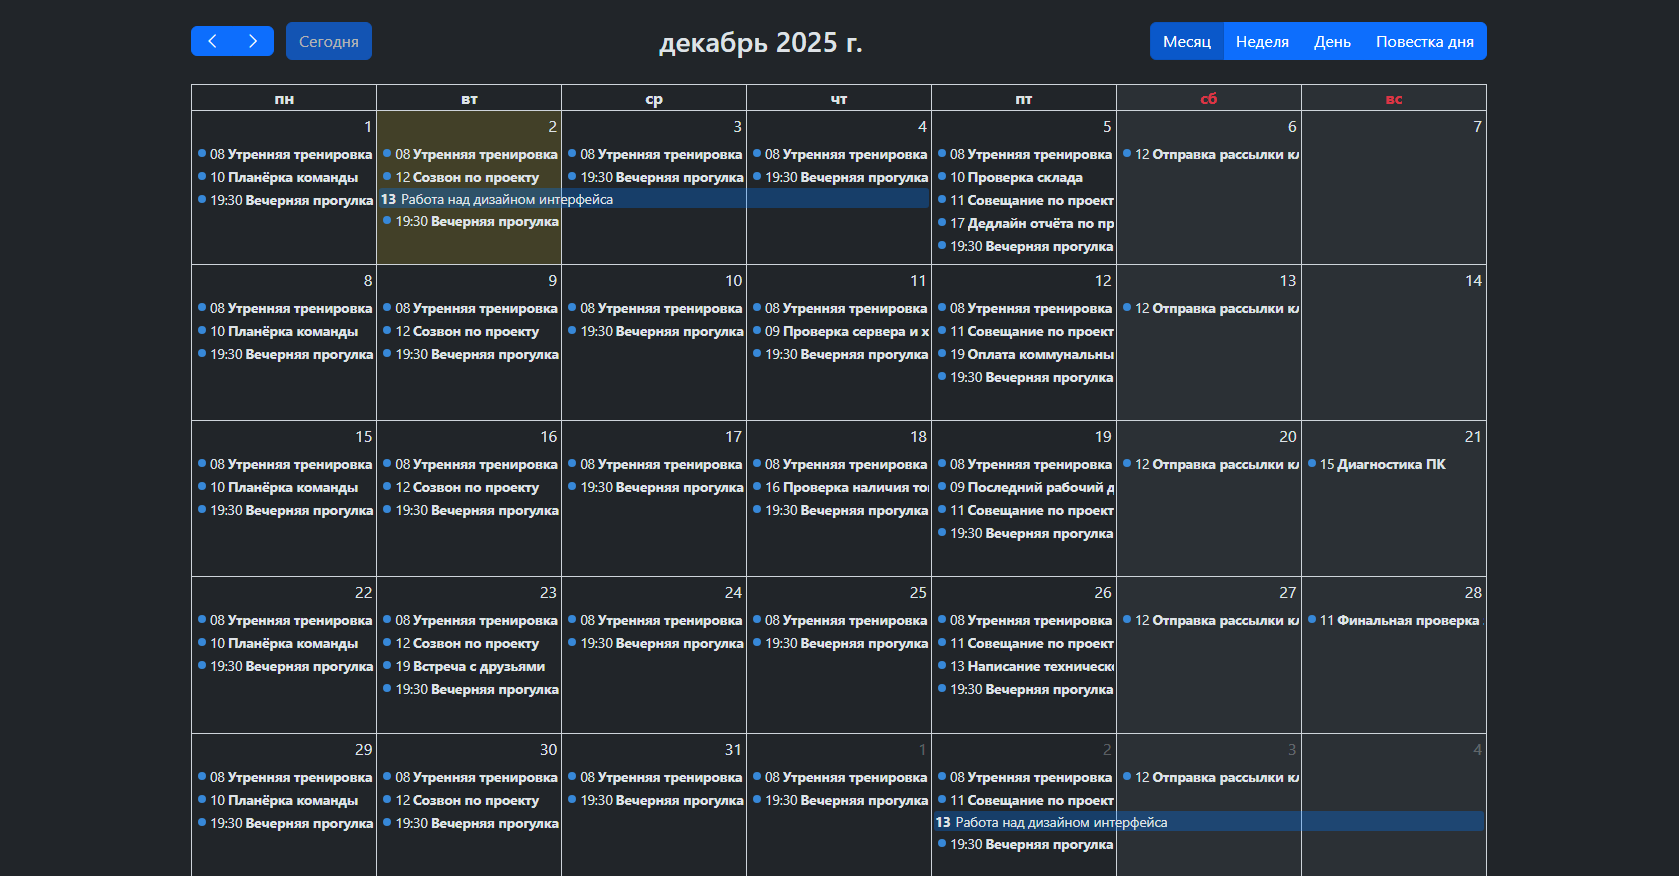Image resolution: width=1679 pixels, height=876 pixels.
Task: Go to previous month with left chevron
Action: [x=212, y=41]
